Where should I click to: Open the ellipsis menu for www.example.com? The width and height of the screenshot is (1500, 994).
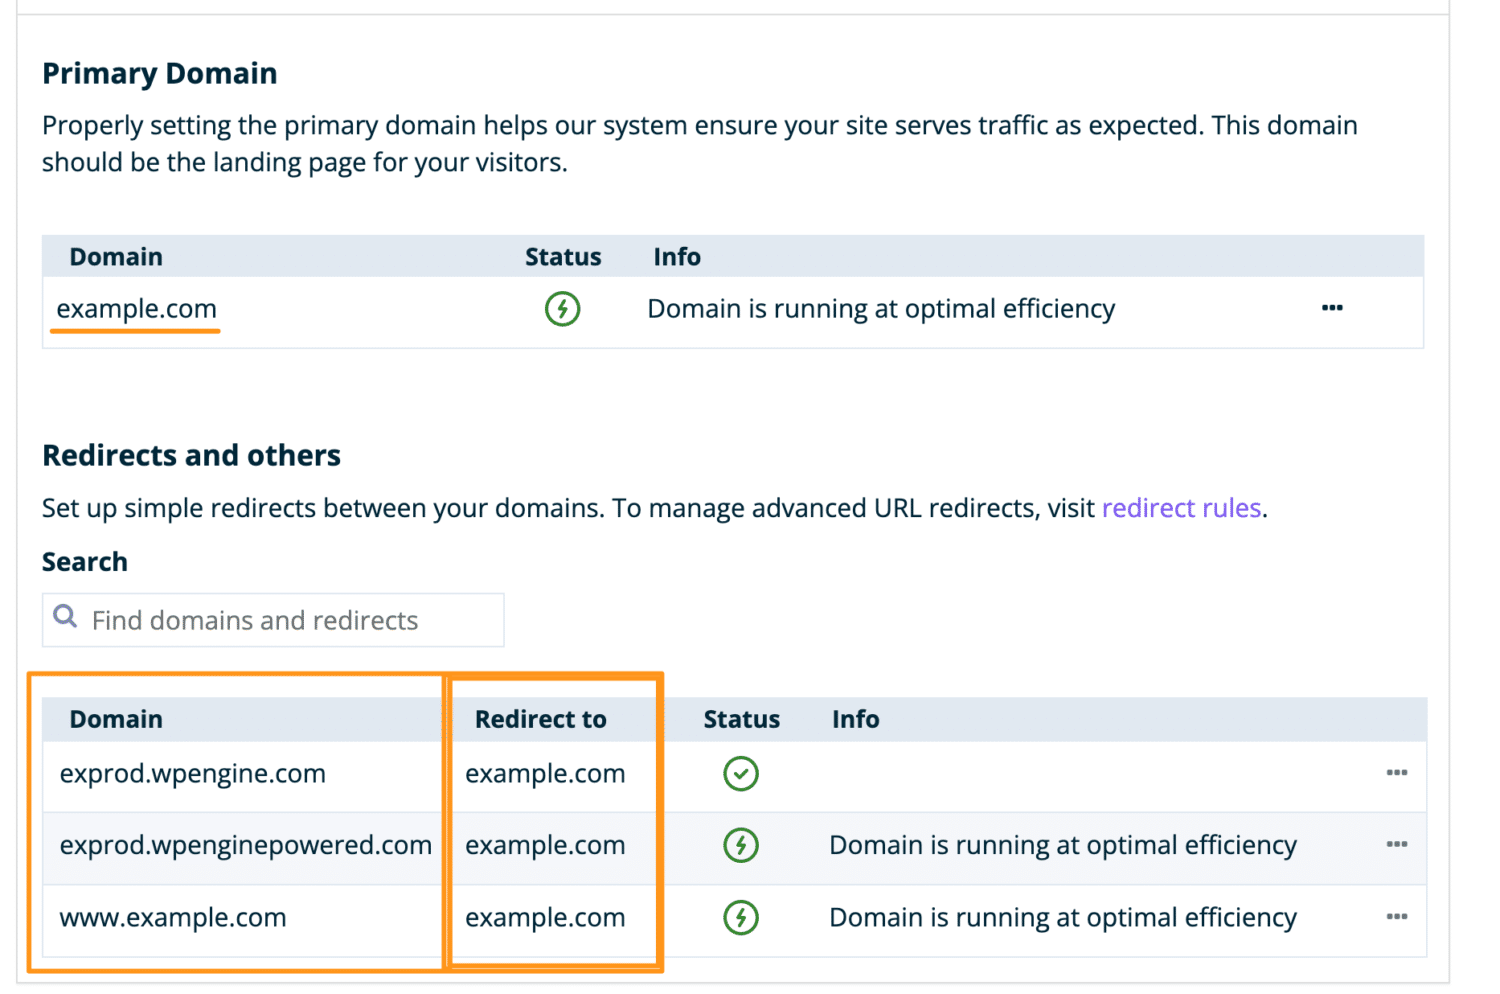[x=1397, y=917]
